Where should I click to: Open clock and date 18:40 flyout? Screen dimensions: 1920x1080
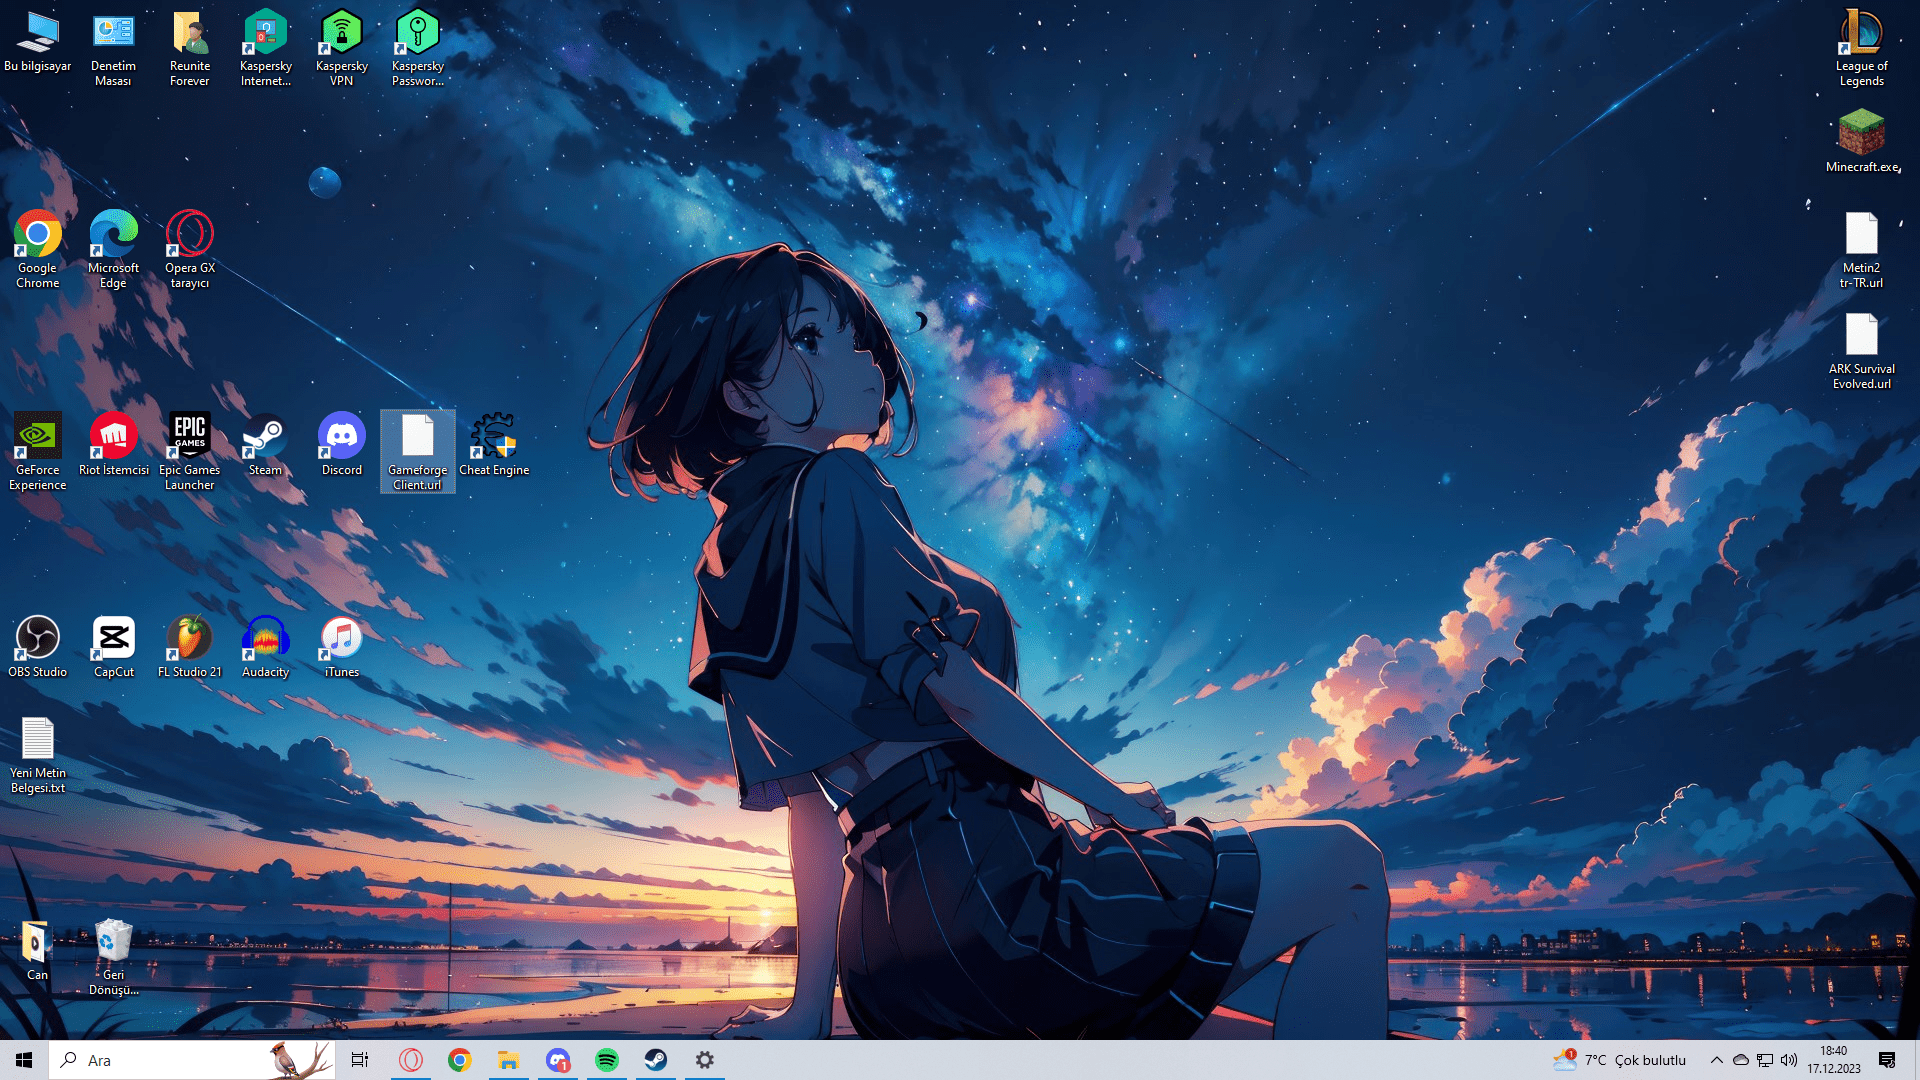[1833, 1060]
